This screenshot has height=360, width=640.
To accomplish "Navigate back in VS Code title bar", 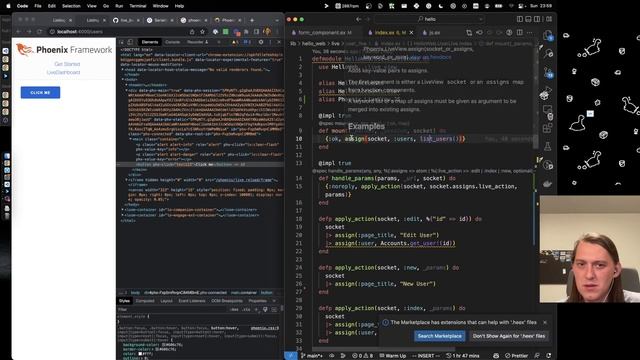I will 358,19.
